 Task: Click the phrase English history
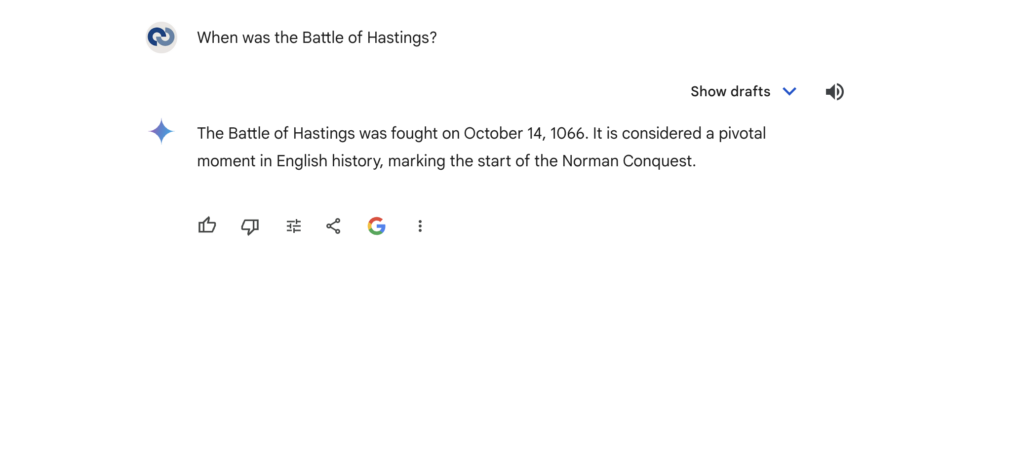[x=328, y=161]
